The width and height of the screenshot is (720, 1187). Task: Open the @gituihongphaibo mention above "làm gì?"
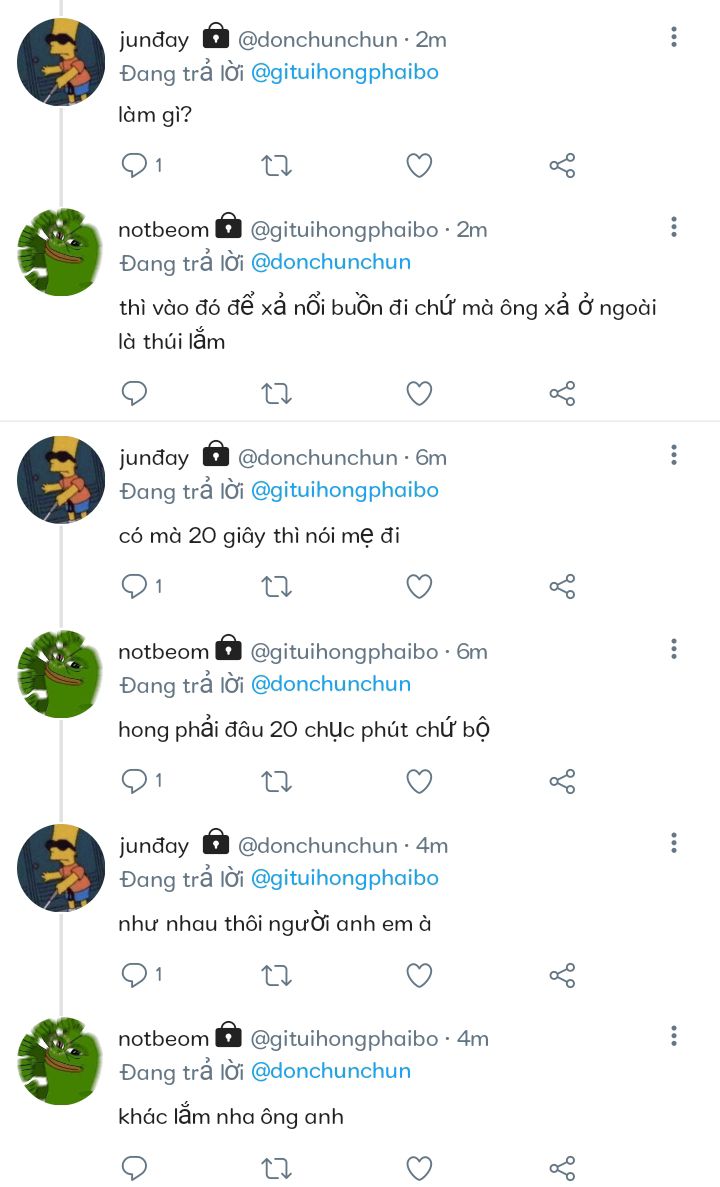(x=344, y=73)
